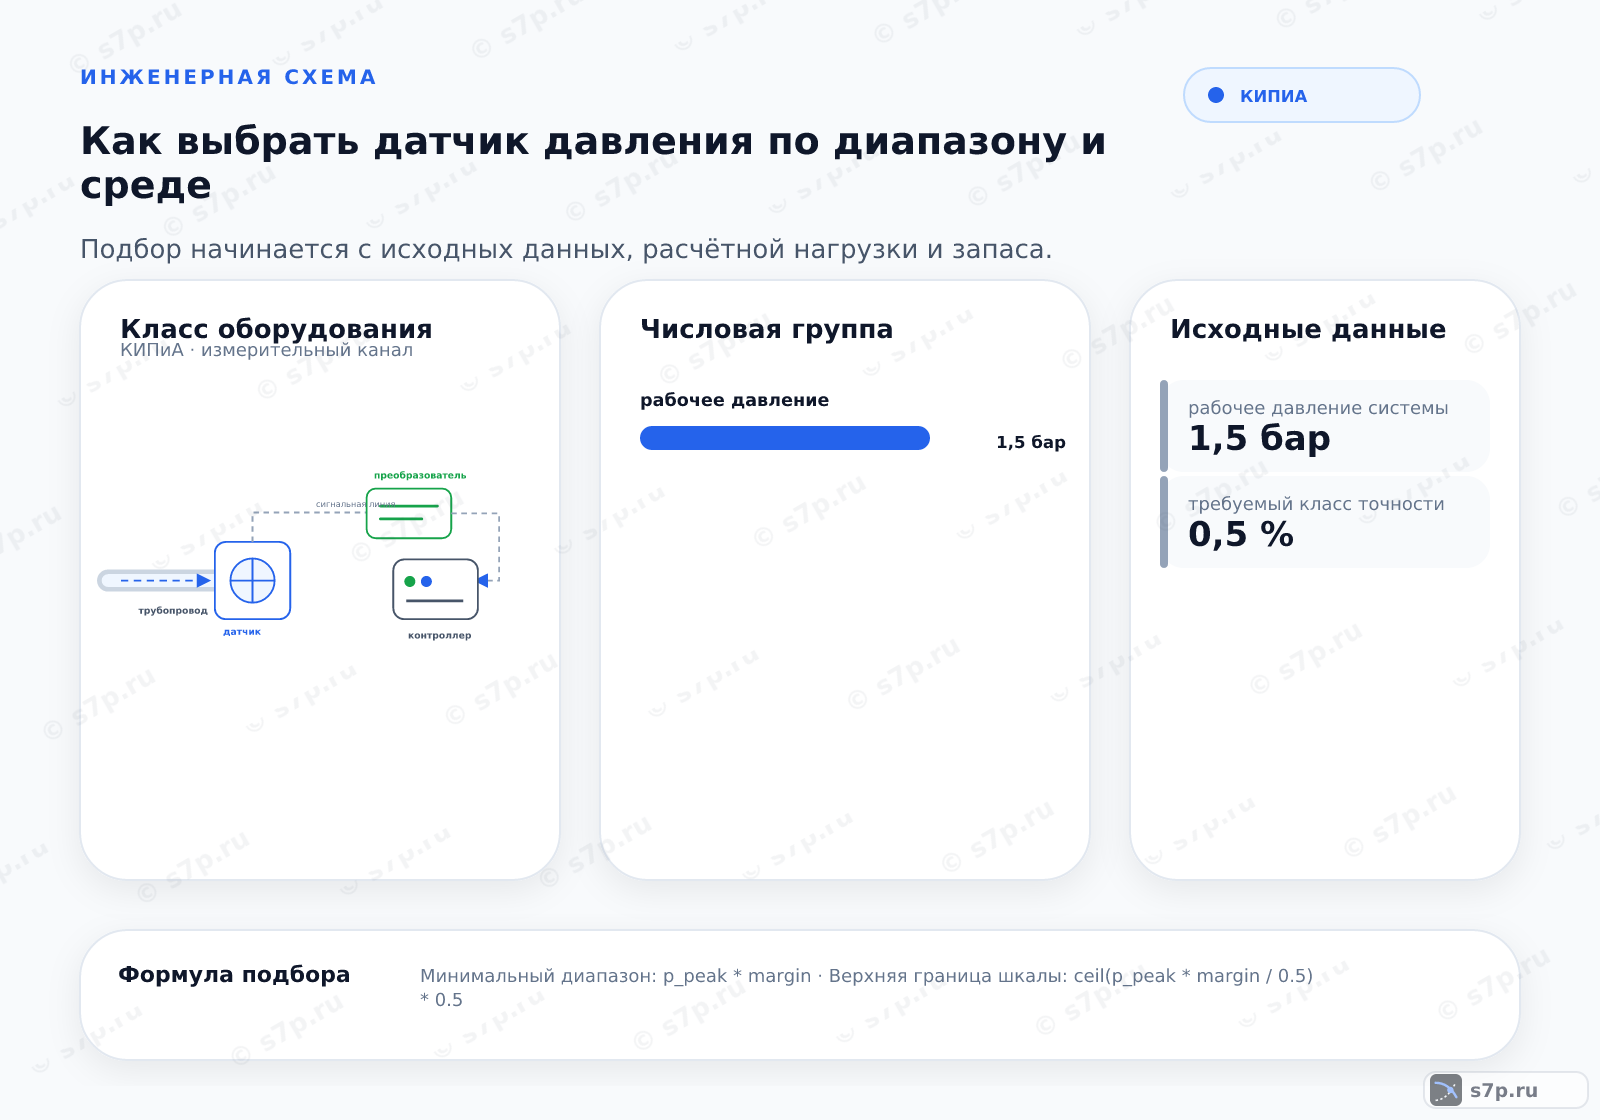Click the blue dot in КИПиА pill
Image resolution: width=1600 pixels, height=1120 pixels.
pyautogui.click(x=1216, y=95)
